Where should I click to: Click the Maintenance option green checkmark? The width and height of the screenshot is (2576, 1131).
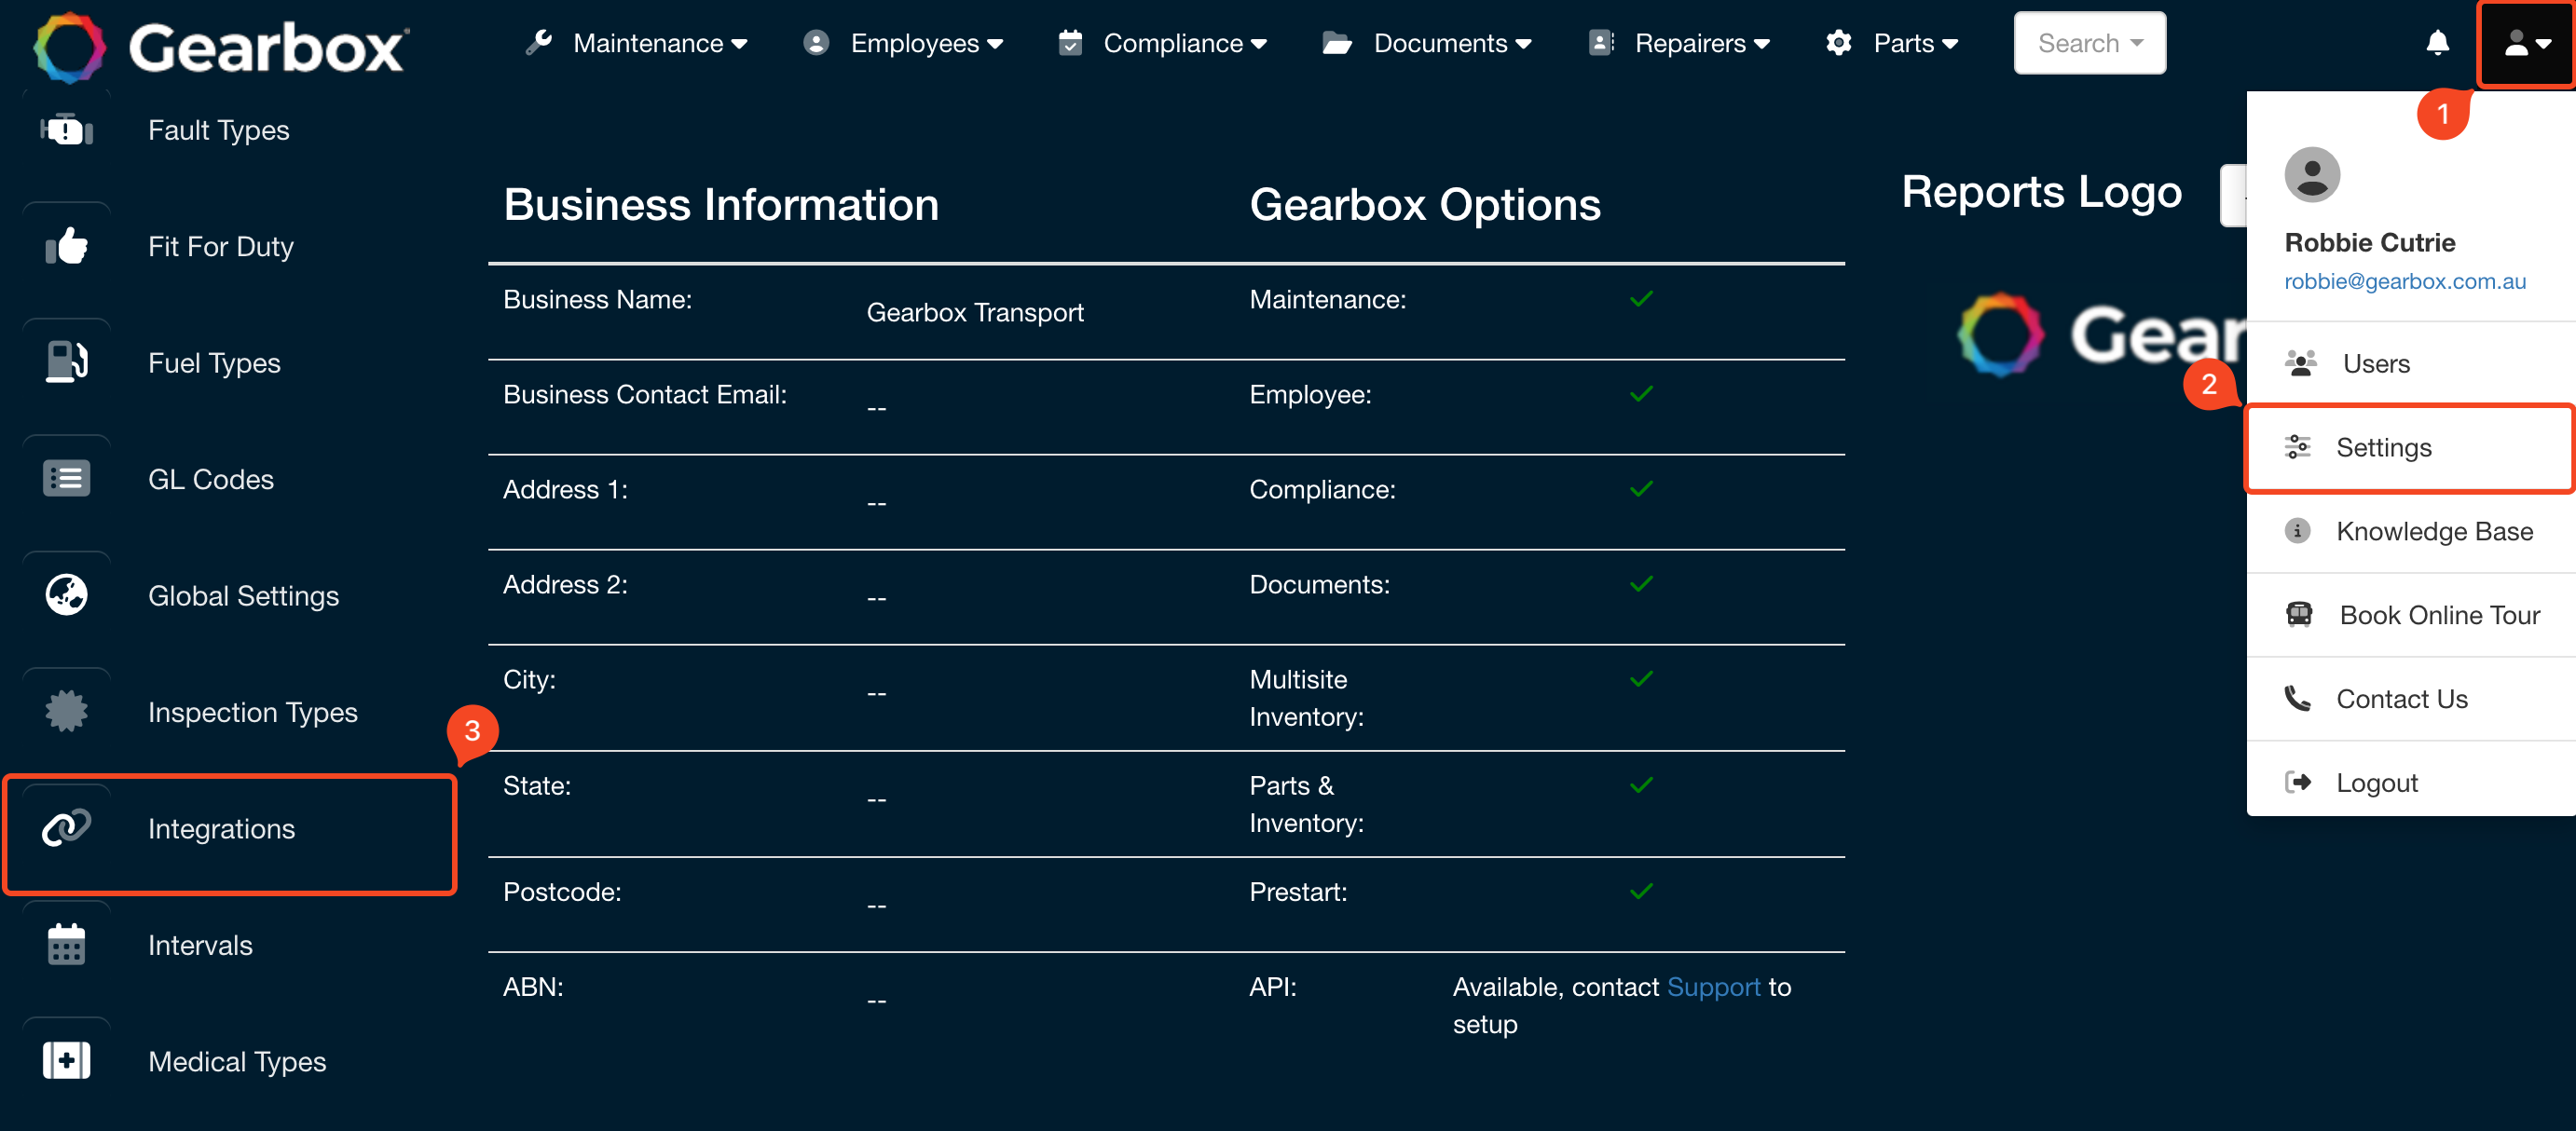pyautogui.click(x=1641, y=299)
